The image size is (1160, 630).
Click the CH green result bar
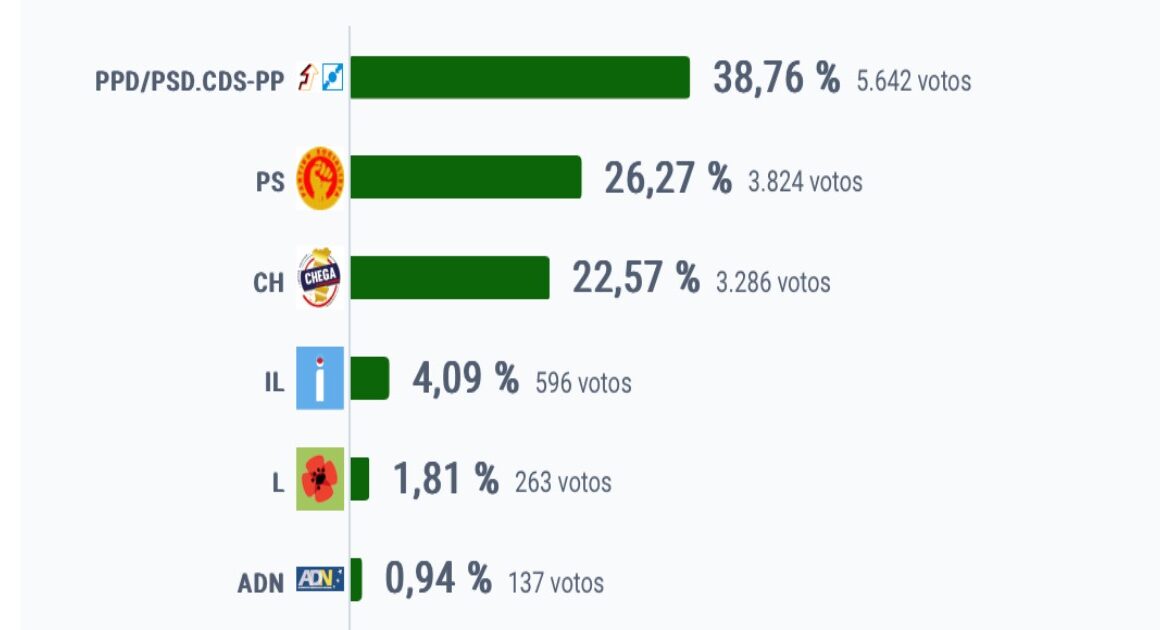[450, 277]
